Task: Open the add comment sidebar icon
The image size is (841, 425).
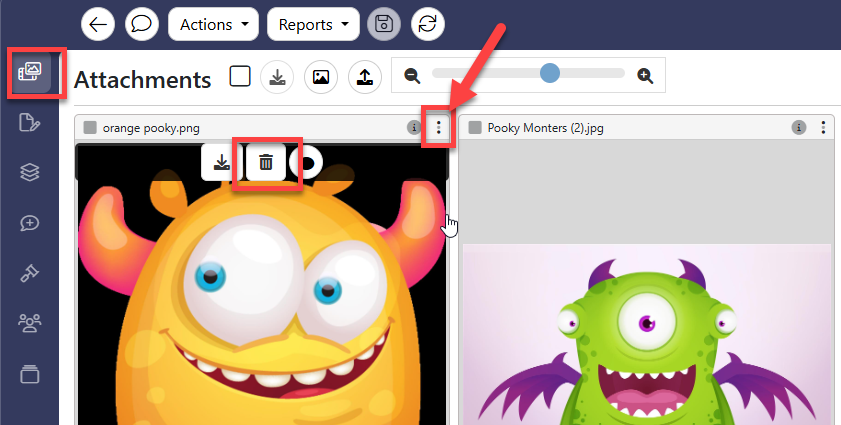Action: pos(29,223)
